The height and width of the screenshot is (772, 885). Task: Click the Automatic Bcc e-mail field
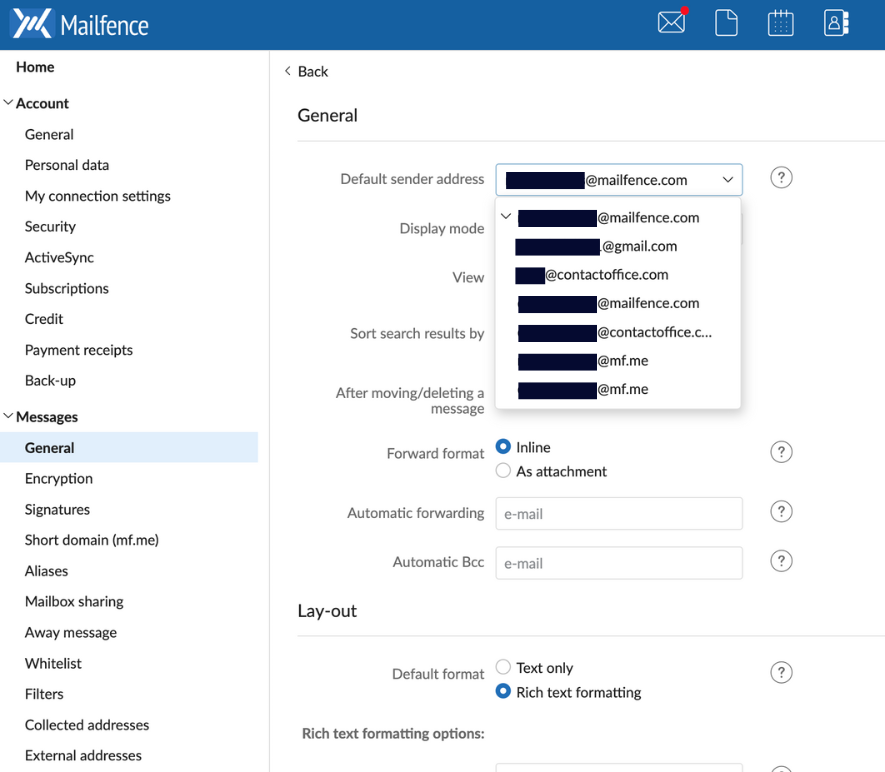point(619,563)
